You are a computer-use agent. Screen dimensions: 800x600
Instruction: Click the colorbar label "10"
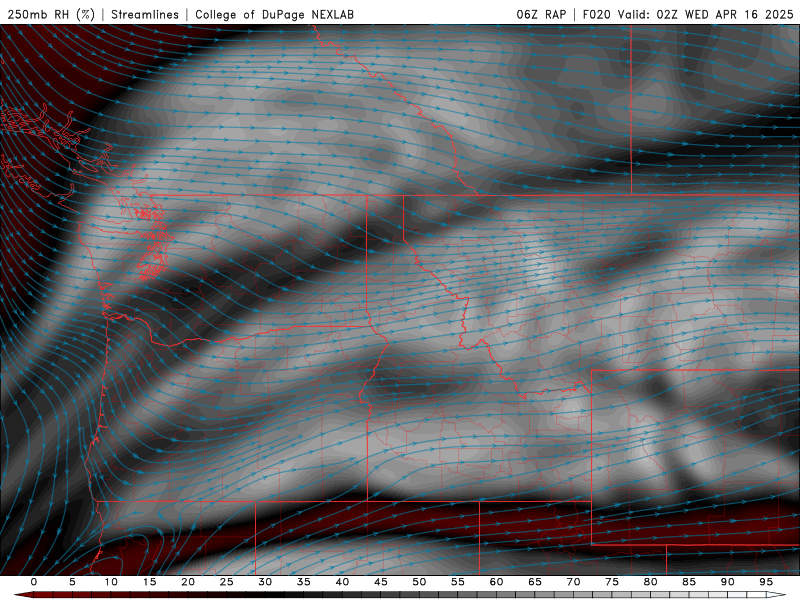(111, 582)
